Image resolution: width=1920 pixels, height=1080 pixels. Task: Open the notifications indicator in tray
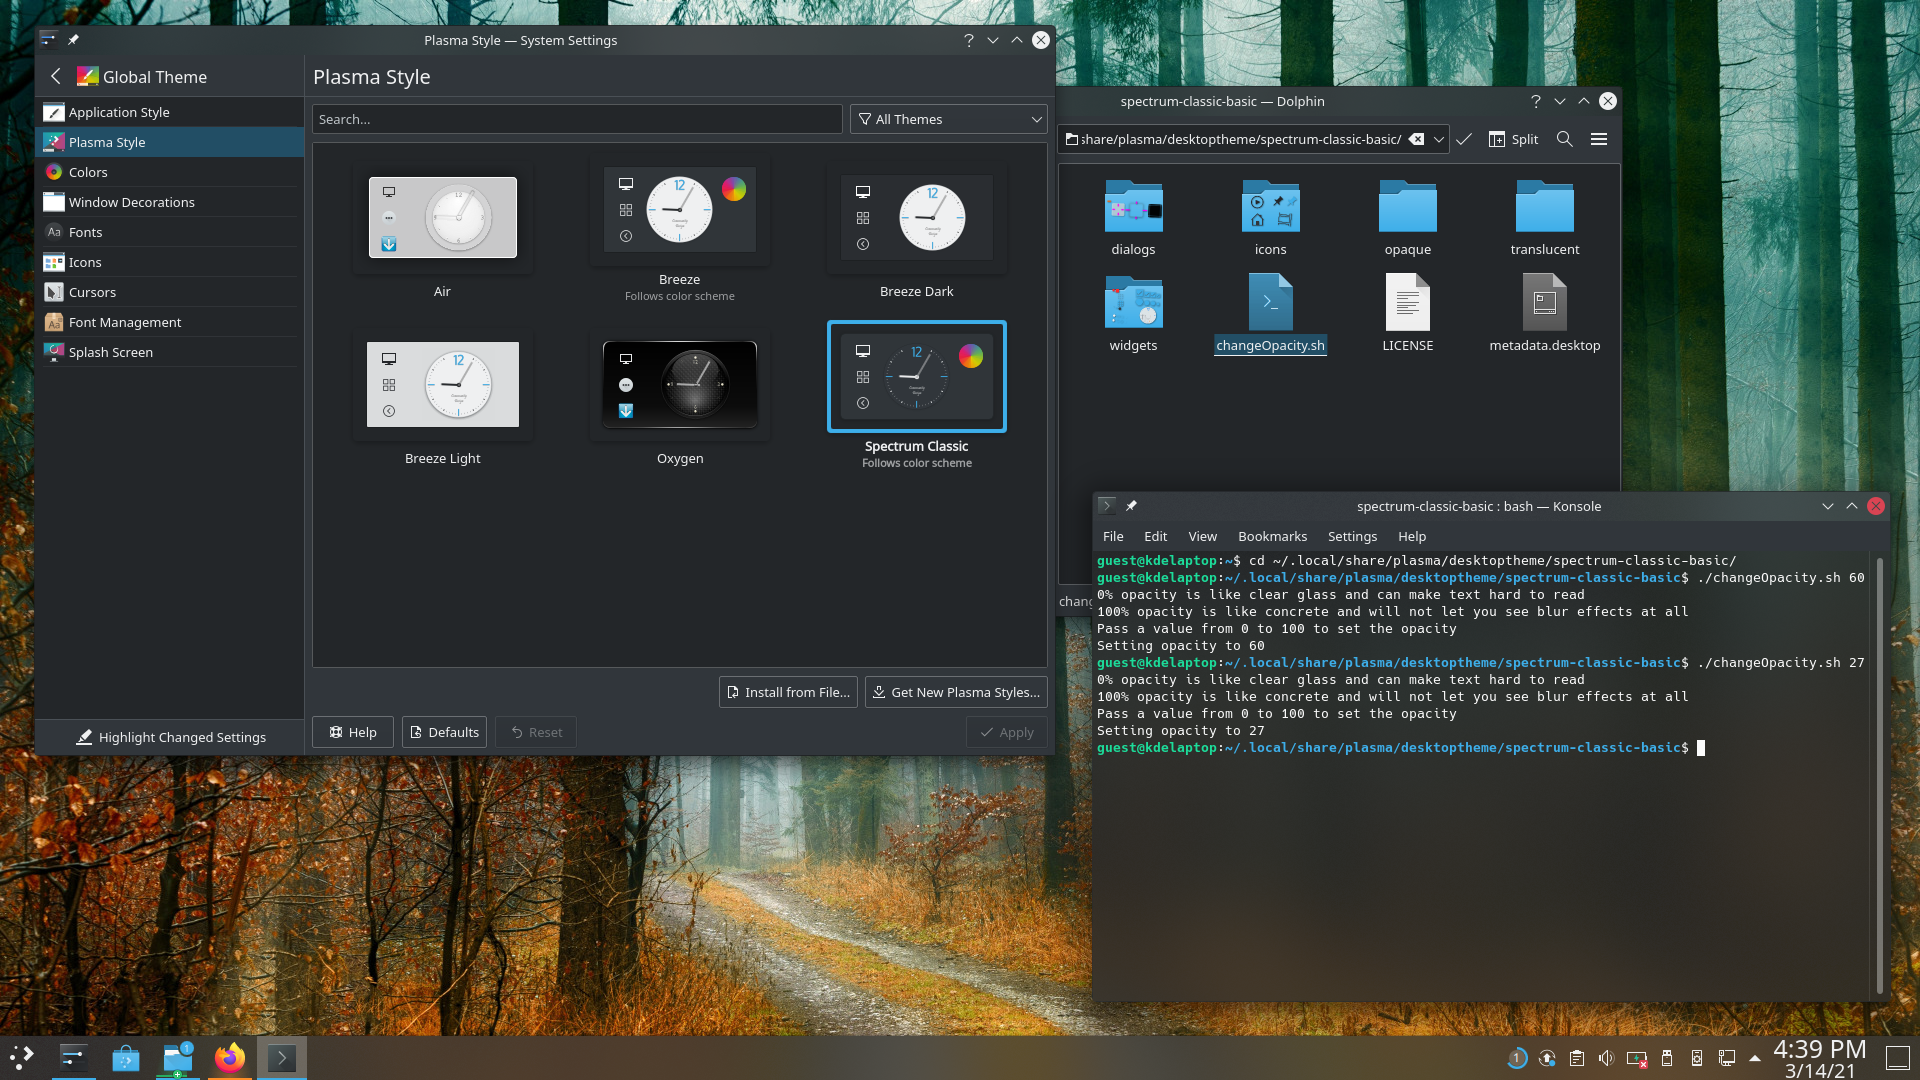(1516, 1058)
